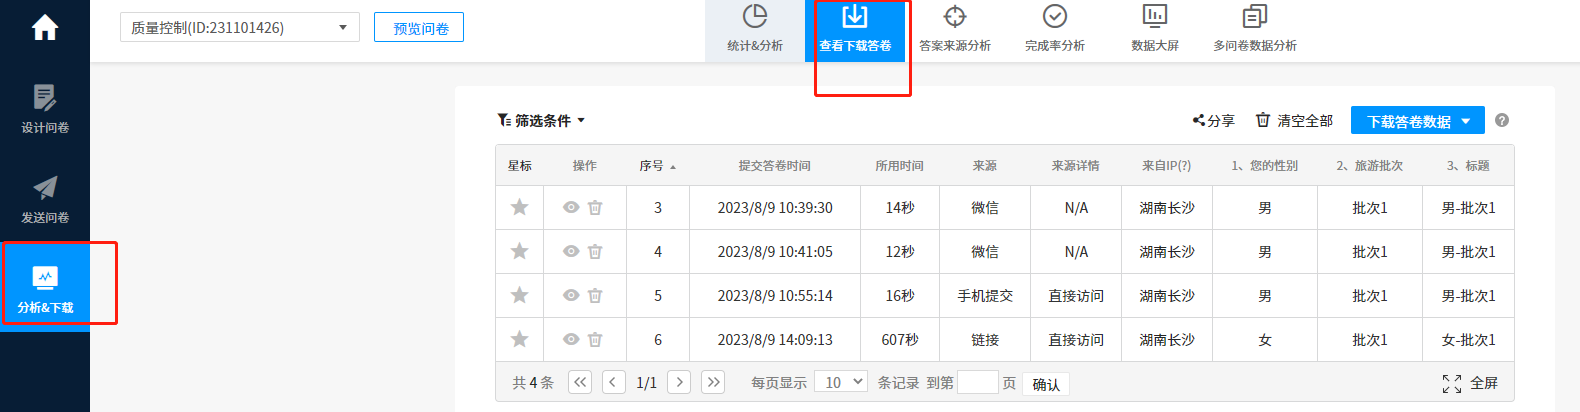Enter full screen with 全屏 icon
The image size is (1580, 412).
[1470, 383]
